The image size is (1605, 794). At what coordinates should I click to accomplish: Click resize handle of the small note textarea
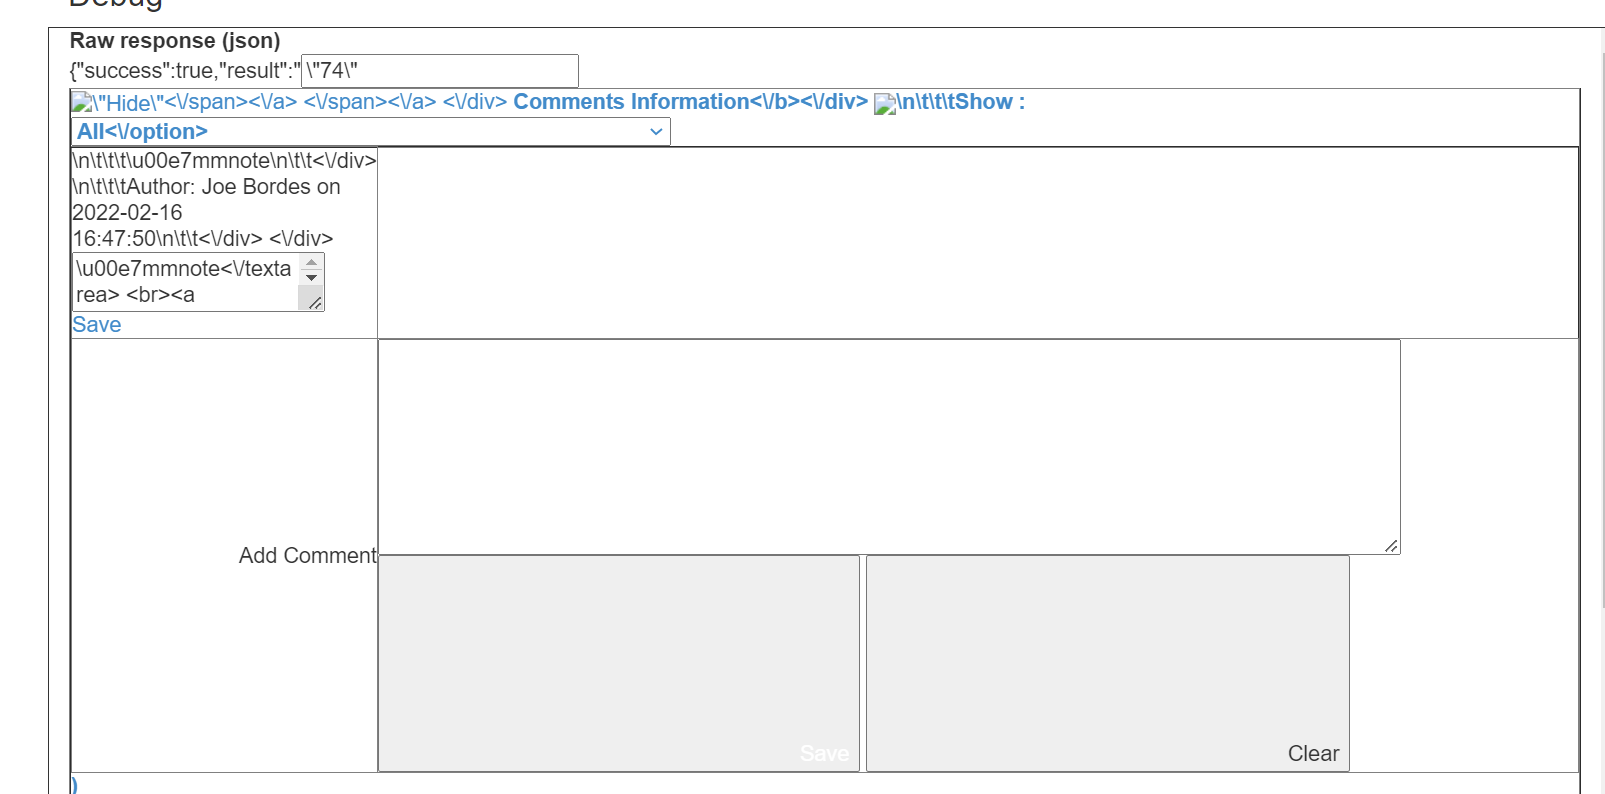pos(315,302)
